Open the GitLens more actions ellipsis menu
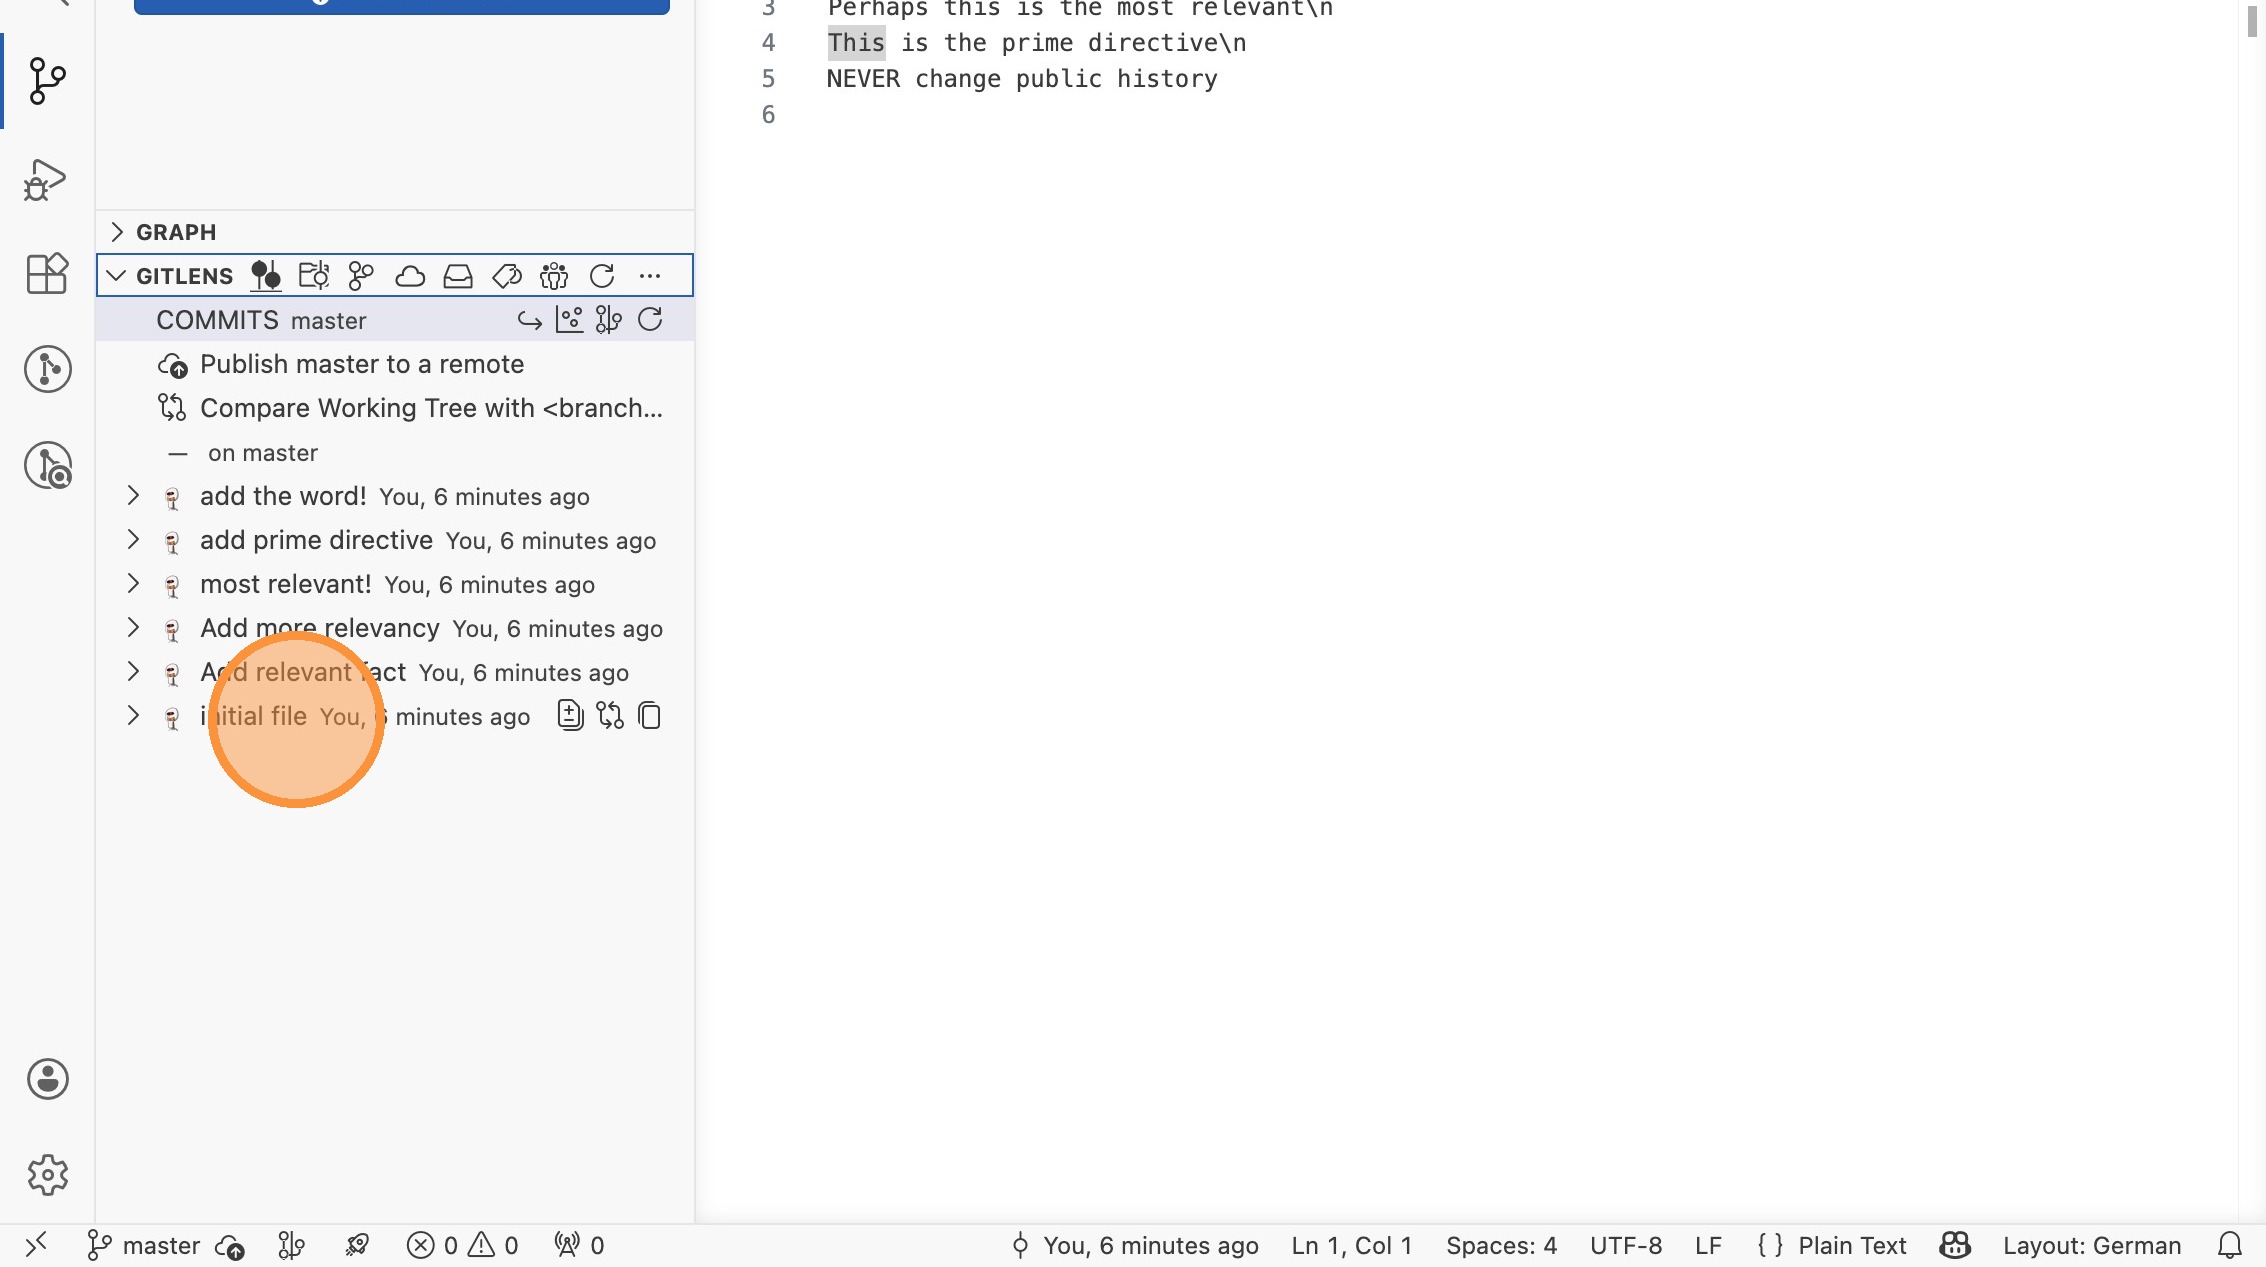The width and height of the screenshot is (2266, 1267). point(650,276)
